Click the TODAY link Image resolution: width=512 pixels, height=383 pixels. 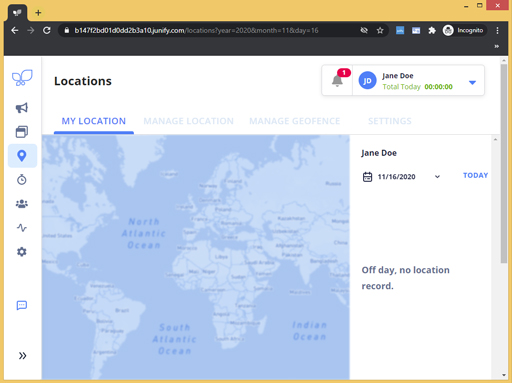[x=475, y=175]
